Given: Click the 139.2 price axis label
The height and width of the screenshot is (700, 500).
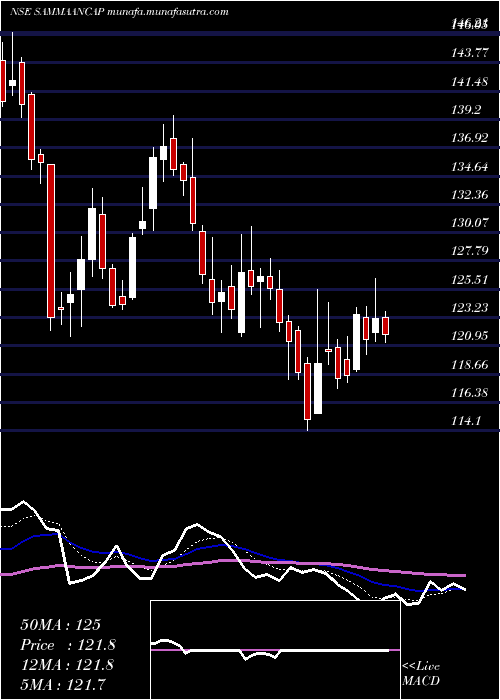Looking at the screenshot, I should click(466, 110).
